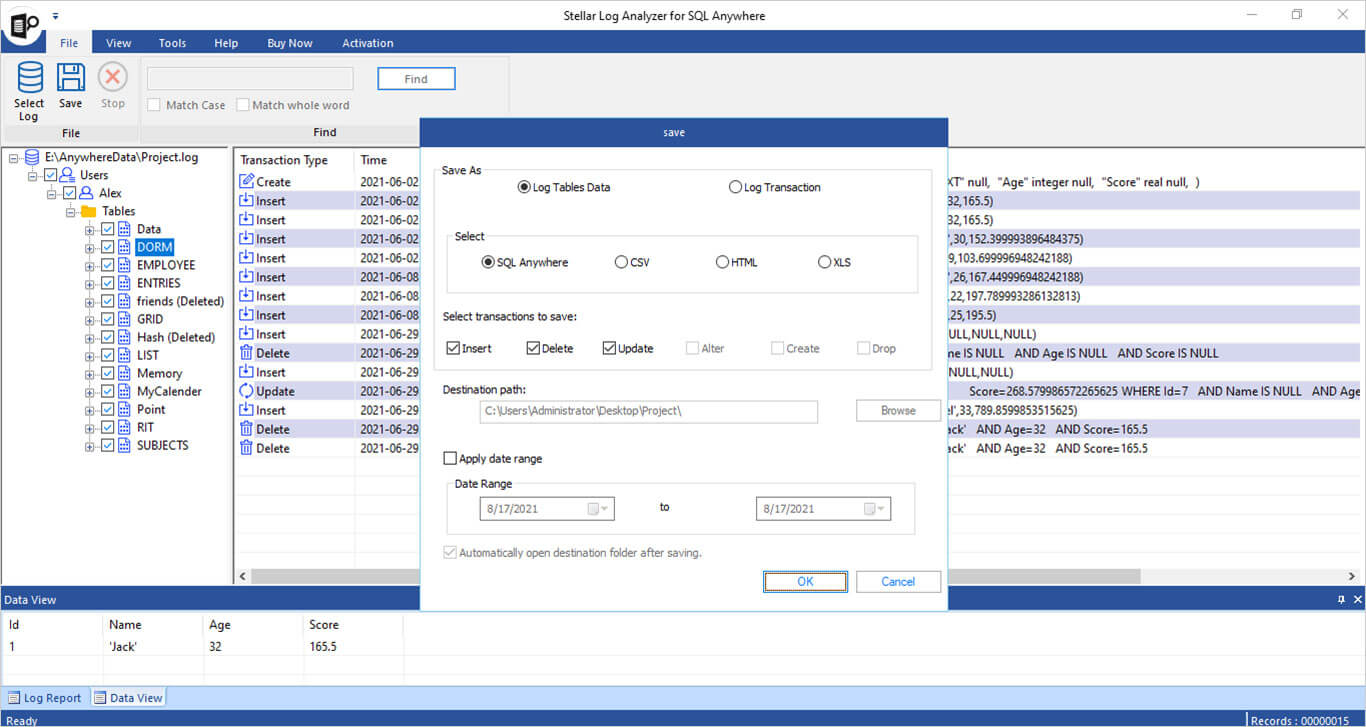Screen dimensions: 1366x727
Task: Expand the Data table node
Action: pyautogui.click(x=90, y=229)
